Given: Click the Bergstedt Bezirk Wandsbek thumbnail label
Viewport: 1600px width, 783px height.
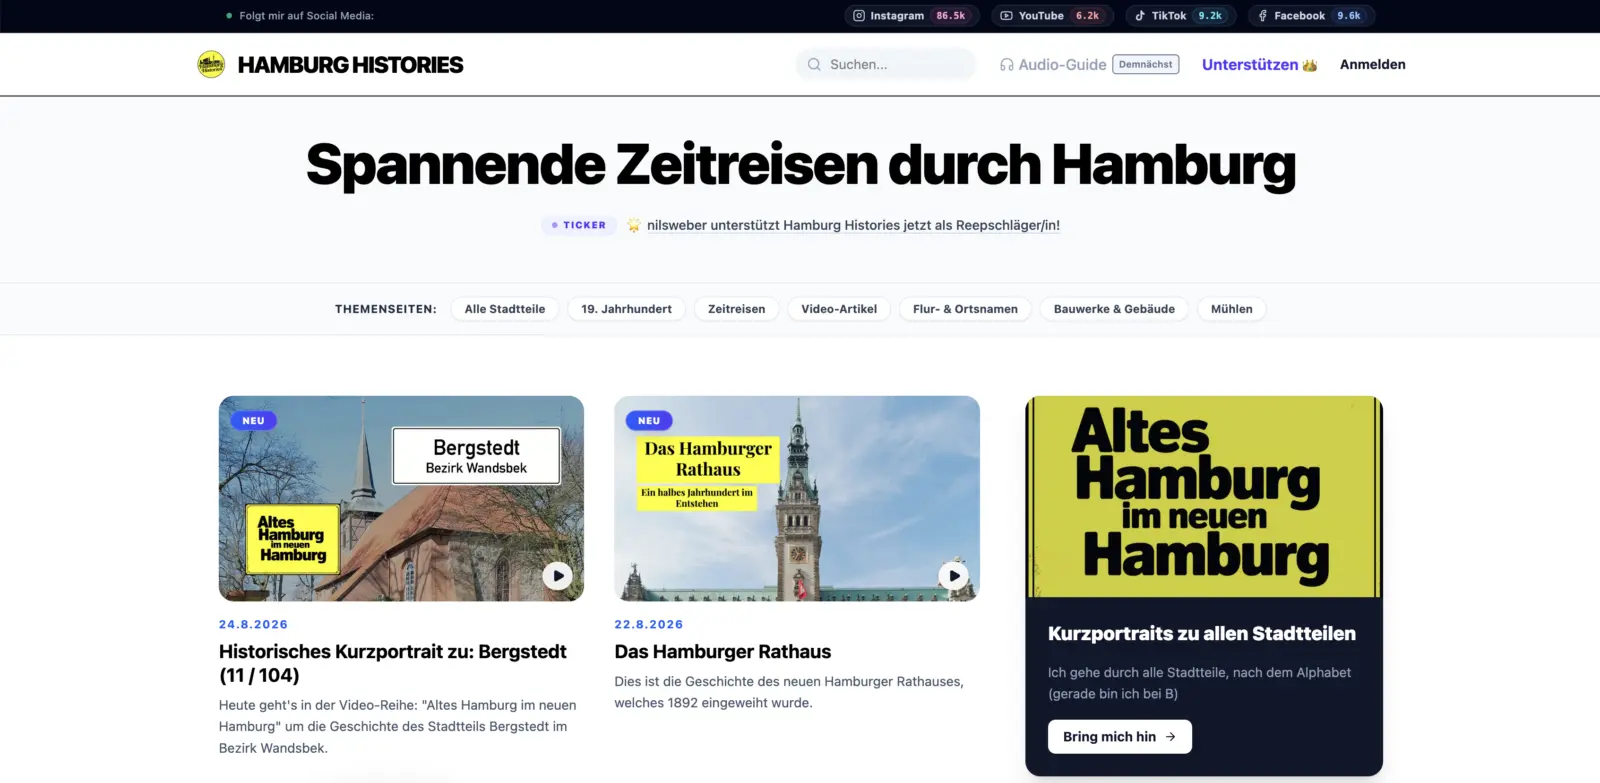Looking at the screenshot, I should click(476, 456).
